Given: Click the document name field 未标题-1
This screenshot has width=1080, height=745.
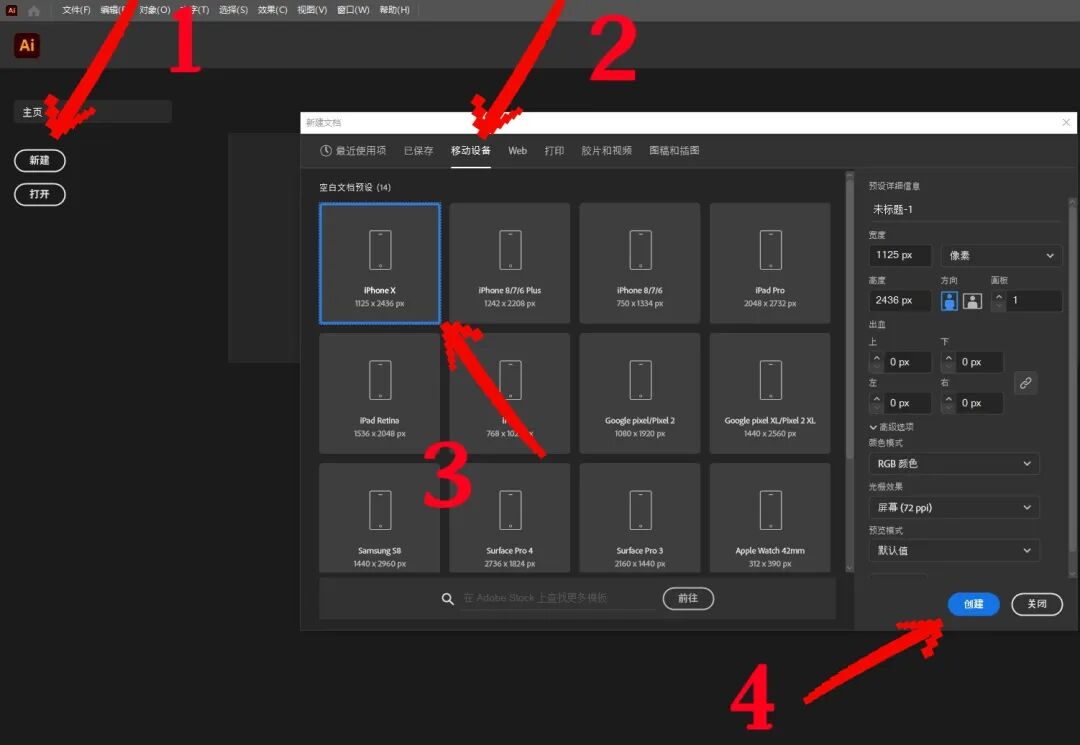Looking at the screenshot, I should pos(964,209).
